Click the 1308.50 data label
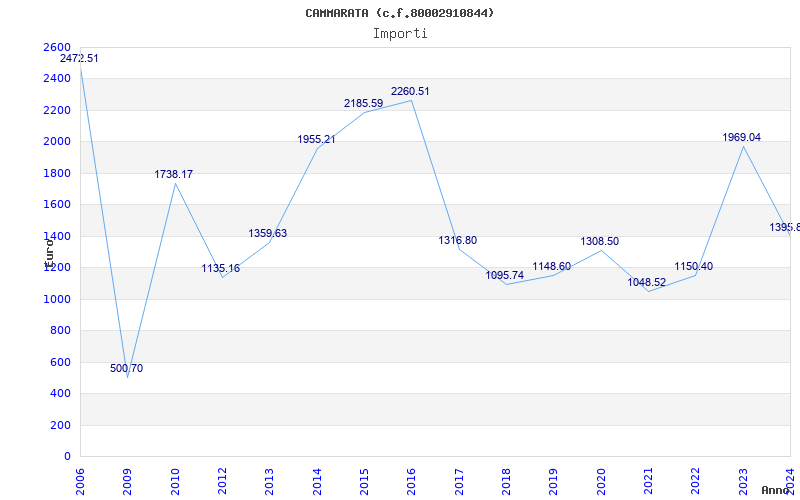 [x=599, y=241]
